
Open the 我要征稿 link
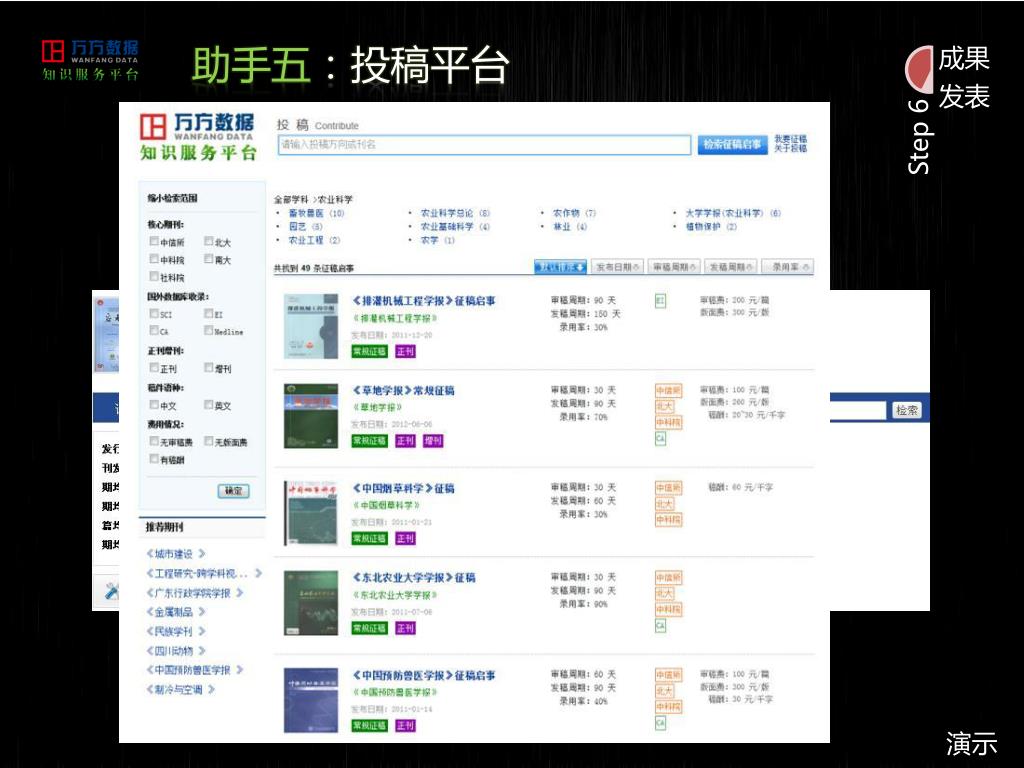click(x=790, y=139)
